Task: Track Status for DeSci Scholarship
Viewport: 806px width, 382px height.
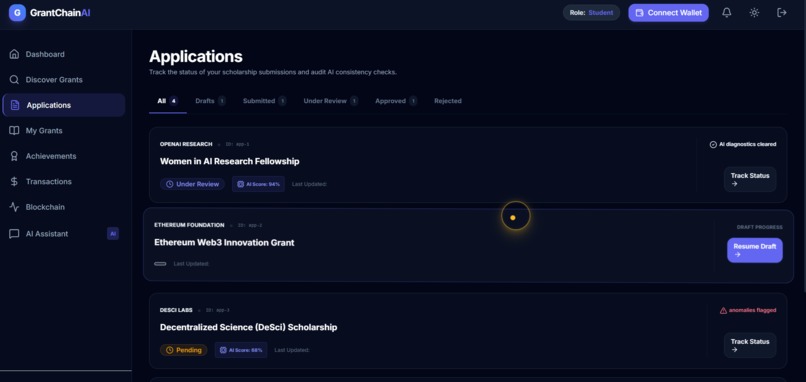Action: pos(750,345)
